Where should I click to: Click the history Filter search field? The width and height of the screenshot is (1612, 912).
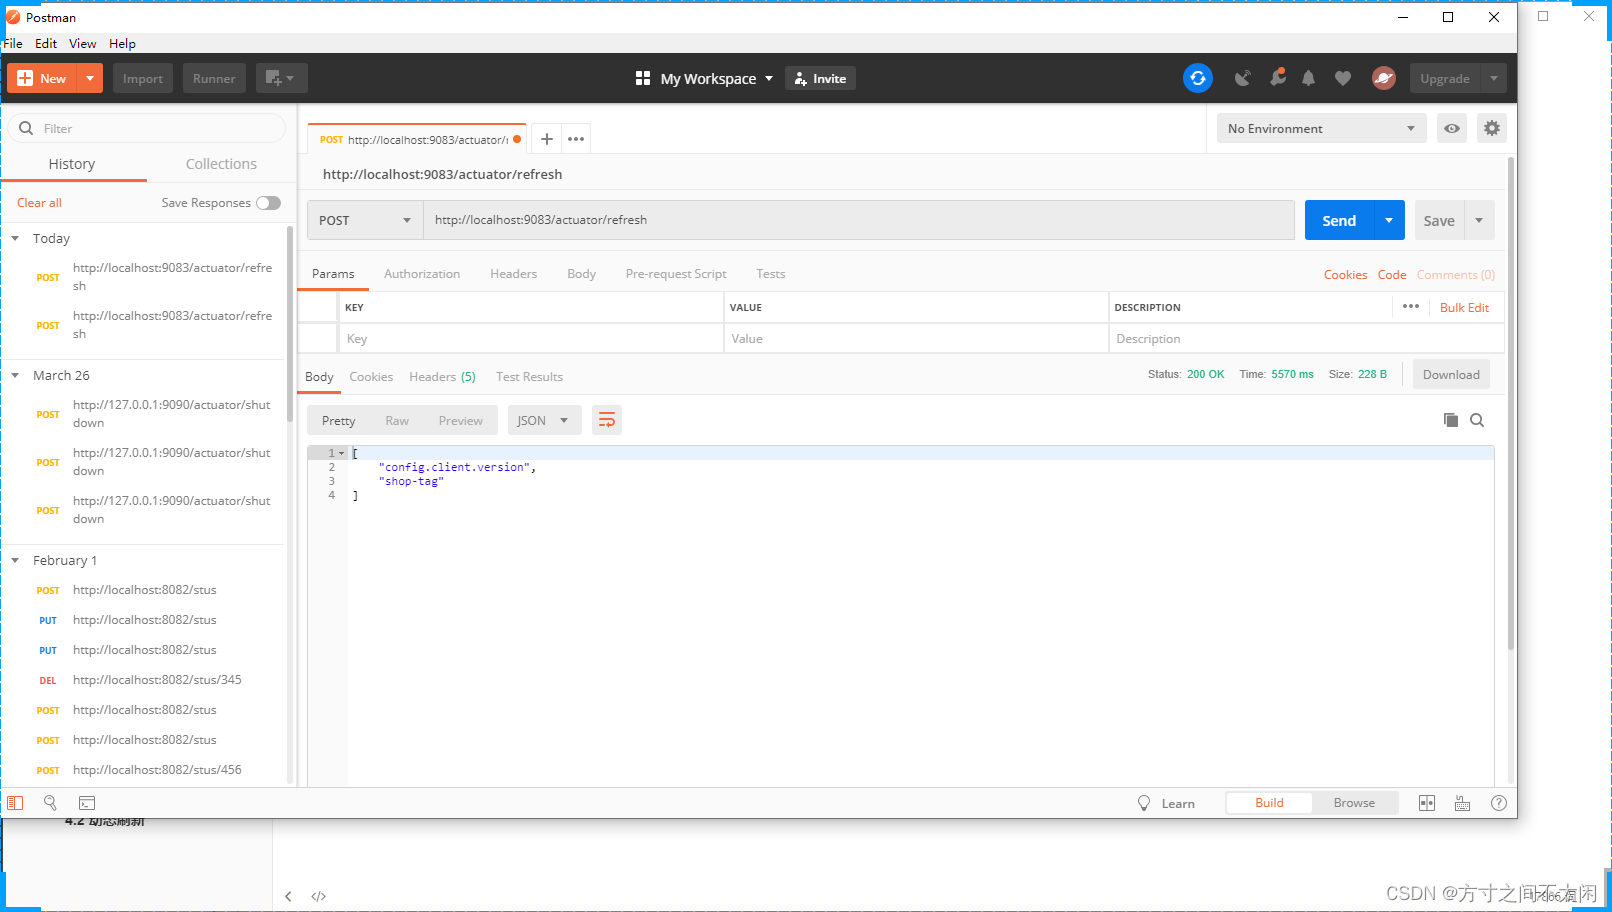[147, 128]
